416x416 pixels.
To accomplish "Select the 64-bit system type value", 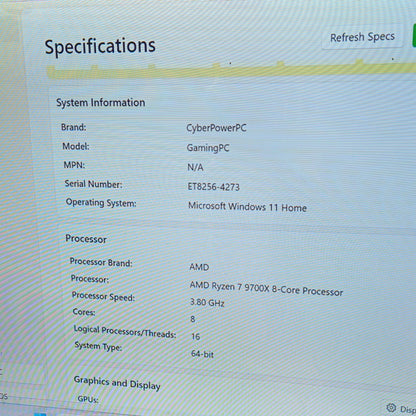I will tap(202, 354).
